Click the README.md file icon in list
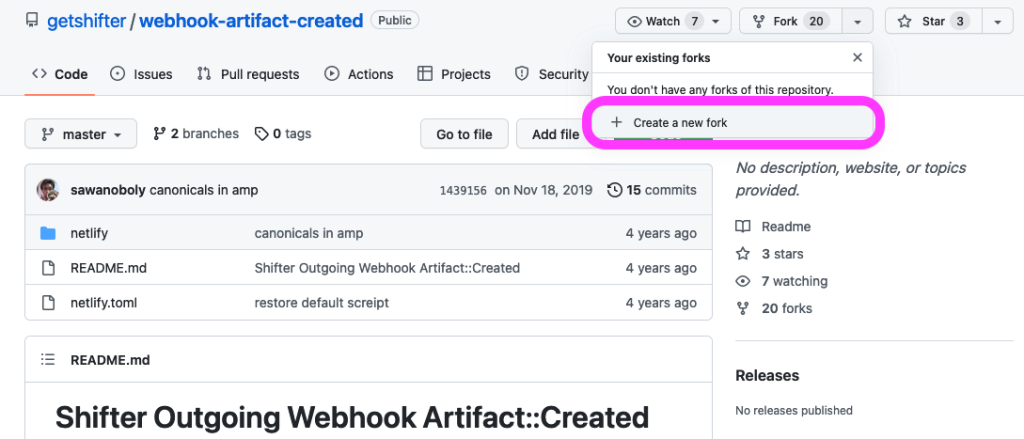 click(x=48, y=268)
